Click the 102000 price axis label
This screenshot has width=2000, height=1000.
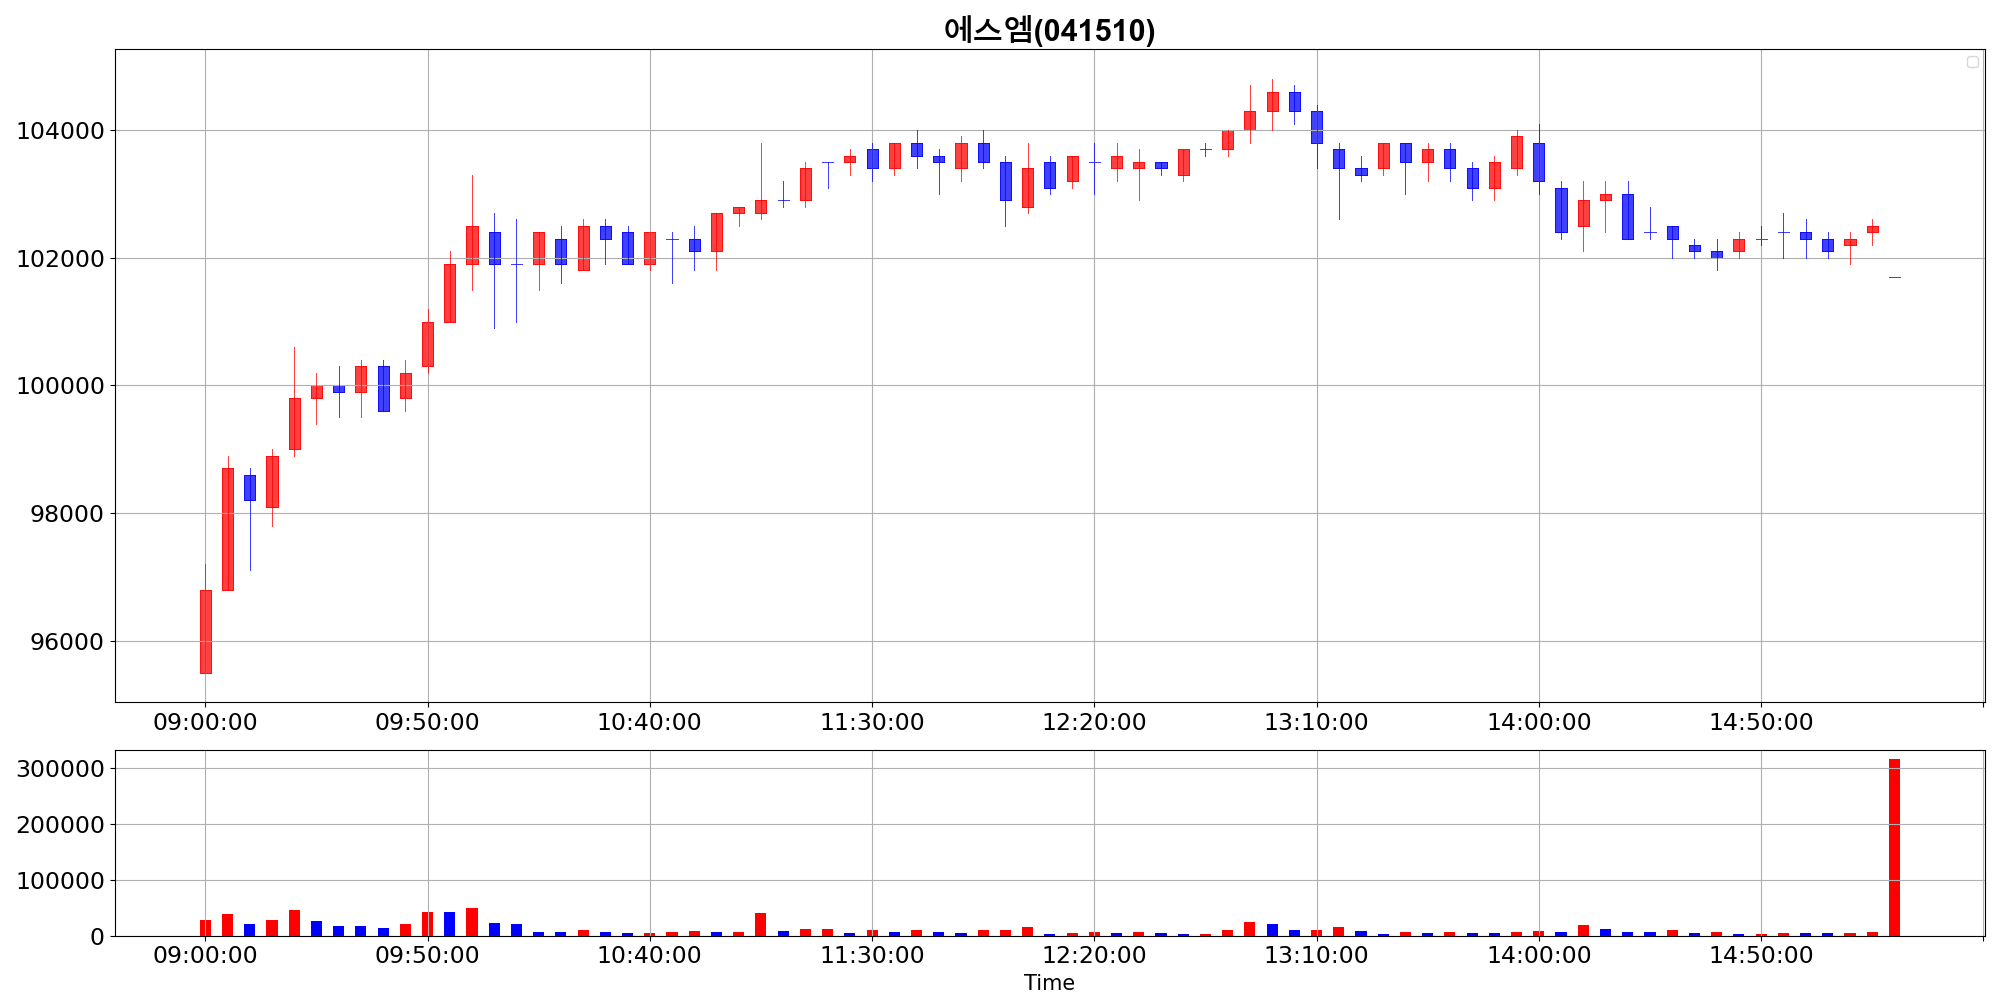tap(60, 259)
